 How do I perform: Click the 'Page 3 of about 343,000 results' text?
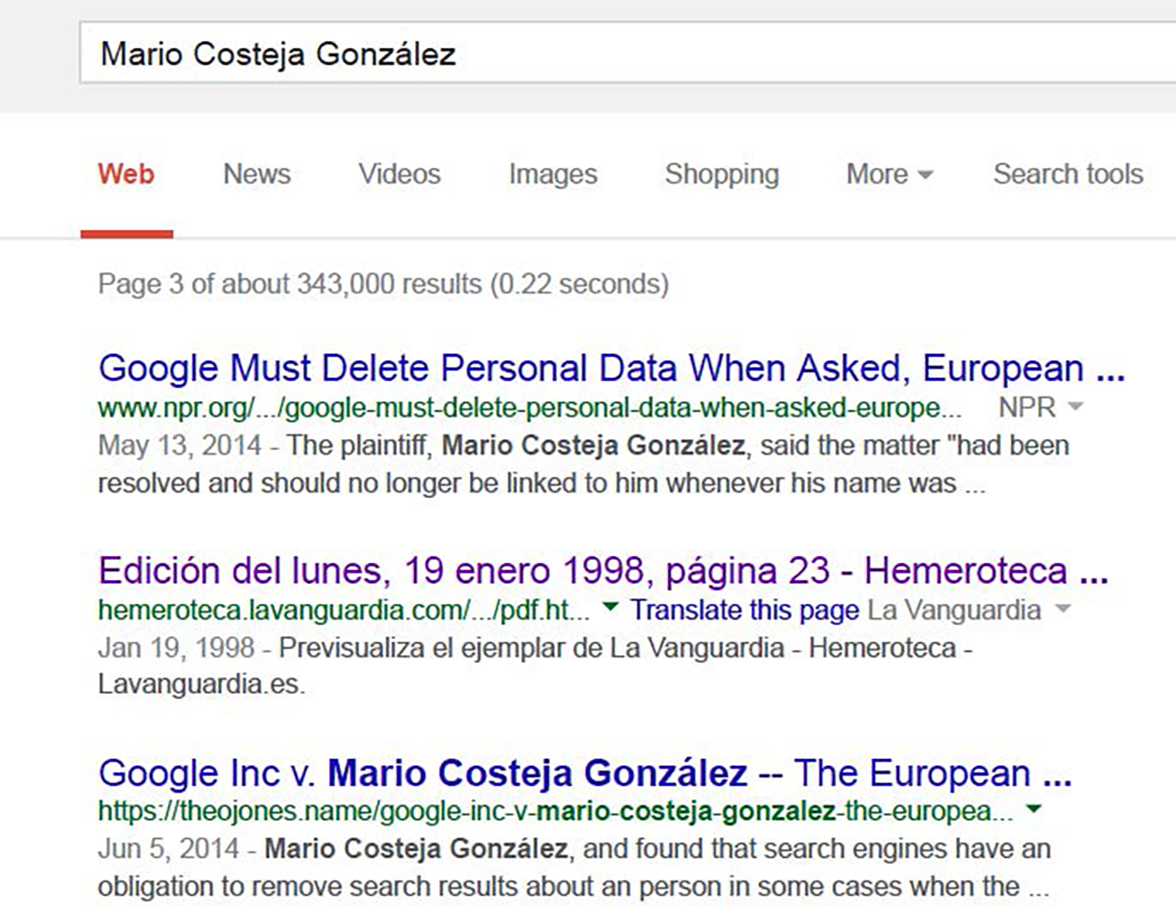(383, 284)
